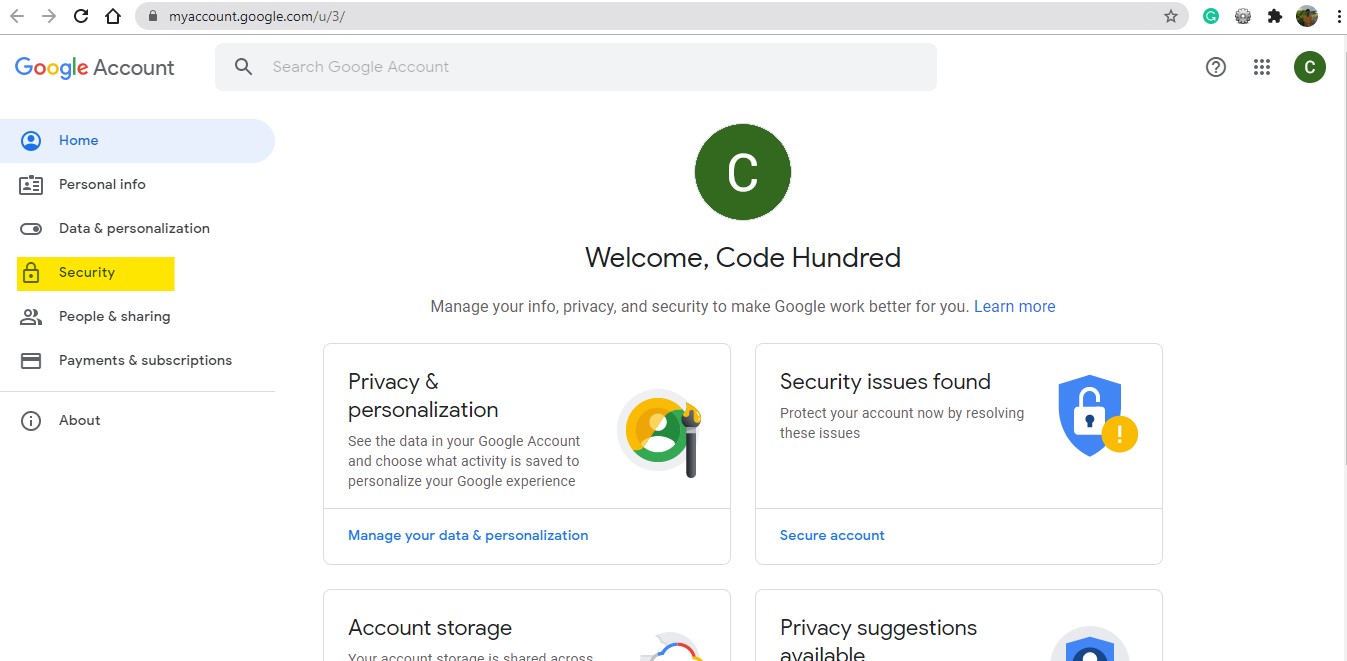Click the Secure account link
The height and width of the screenshot is (661, 1347).
coord(832,536)
